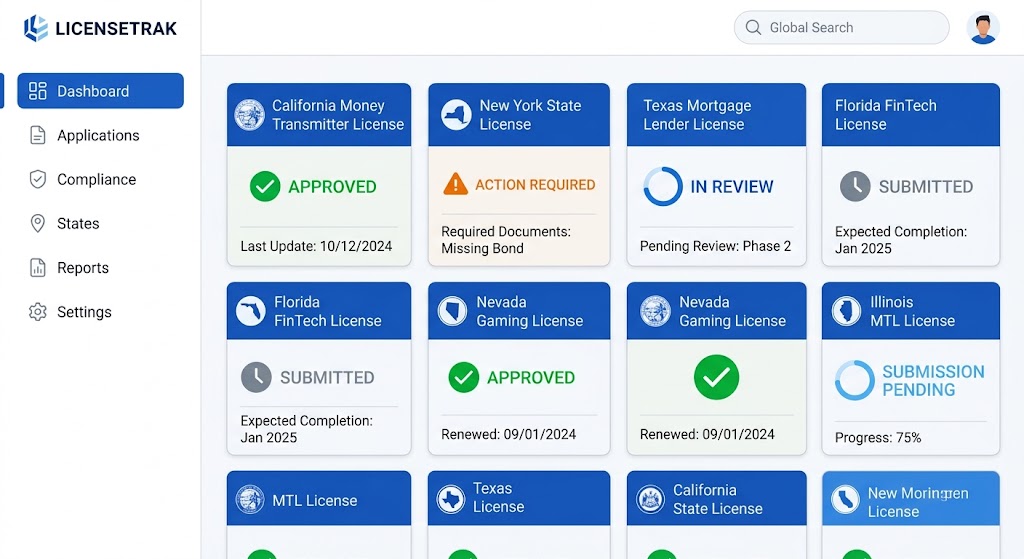Viewport: 1024px width, 559px height.
Task: Open the Reports chart icon in sidebar
Action: point(38,268)
